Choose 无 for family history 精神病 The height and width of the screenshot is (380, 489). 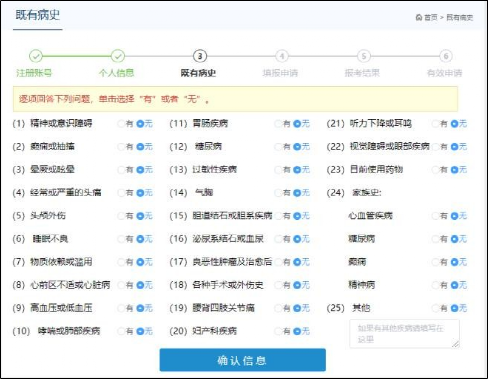click(x=454, y=285)
